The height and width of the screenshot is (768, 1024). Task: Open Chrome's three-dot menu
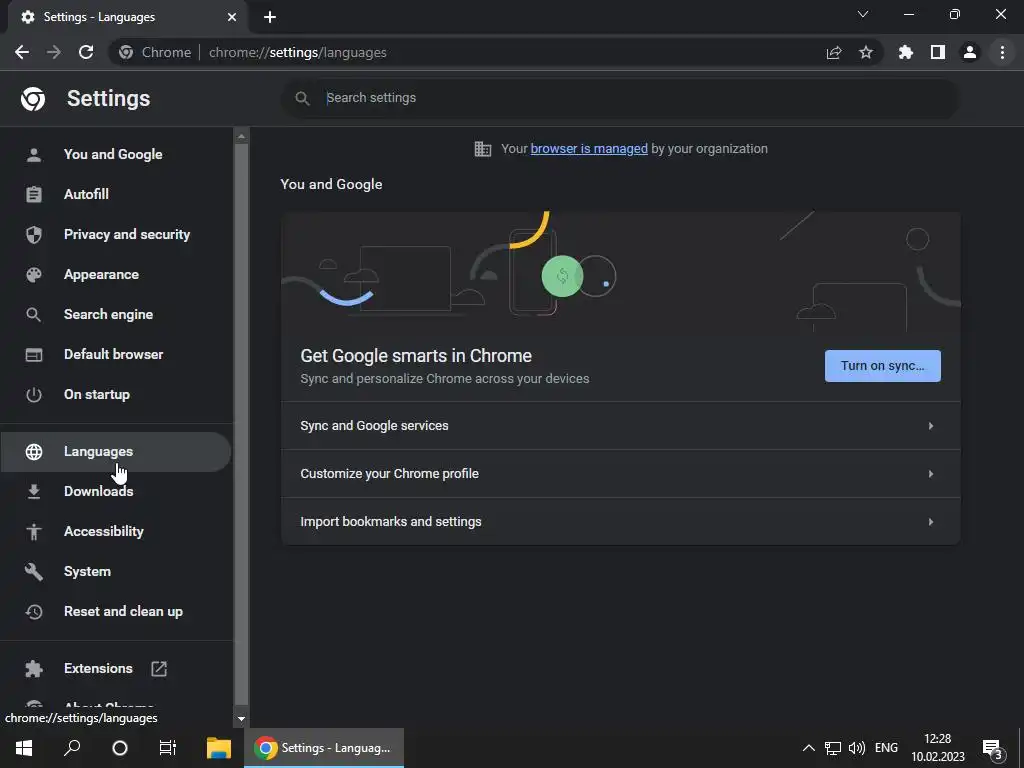[x=1002, y=52]
